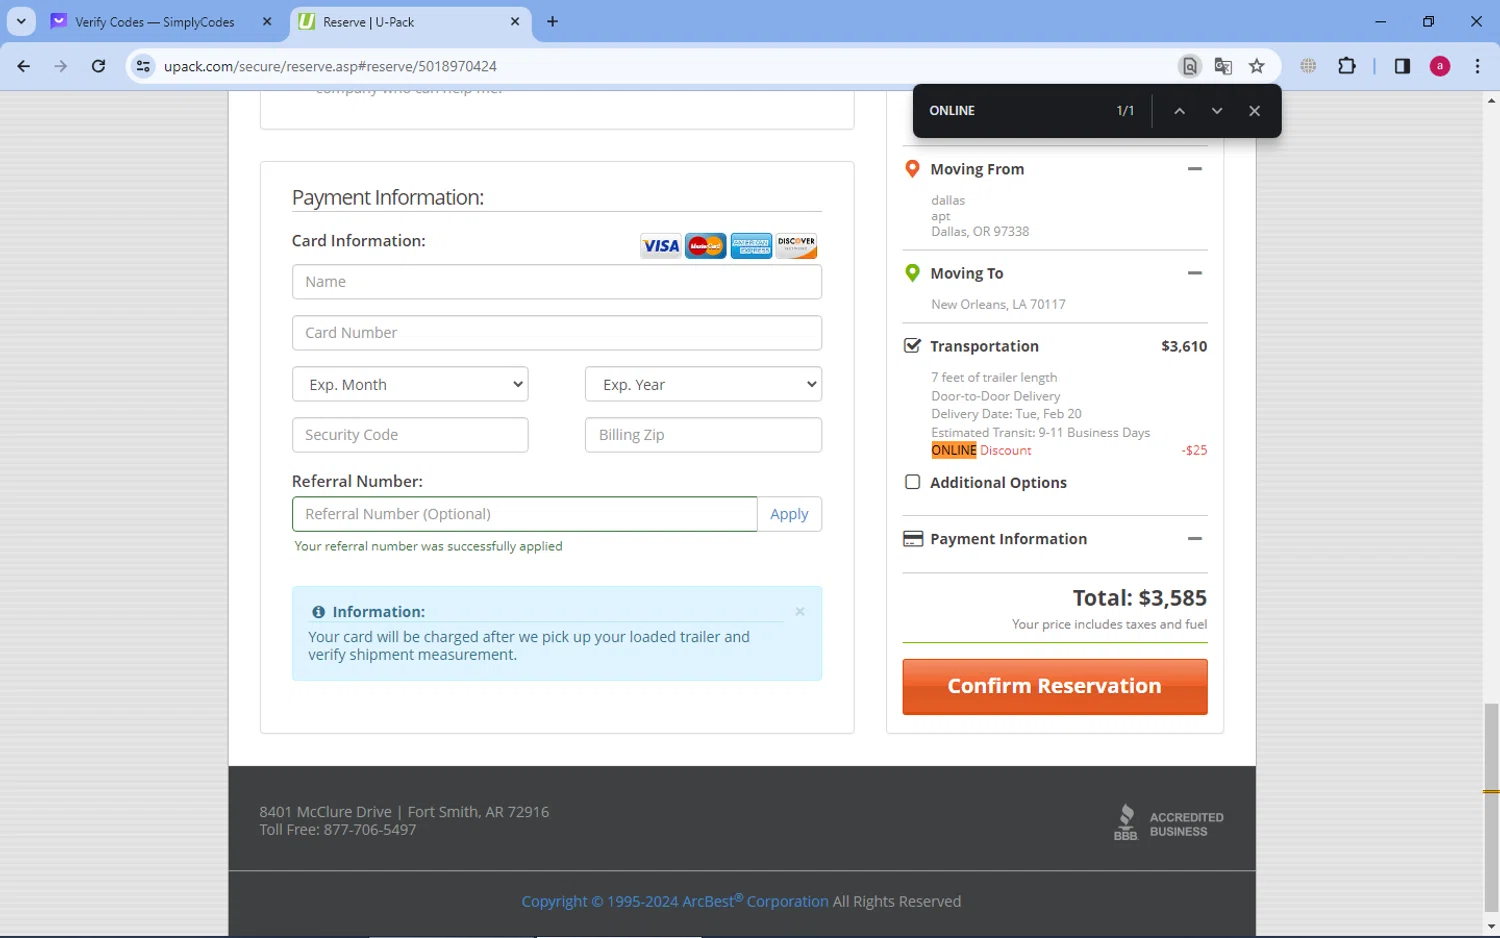1500x938 pixels.
Task: Click the globe extension icon in toolbar
Action: click(x=1308, y=66)
